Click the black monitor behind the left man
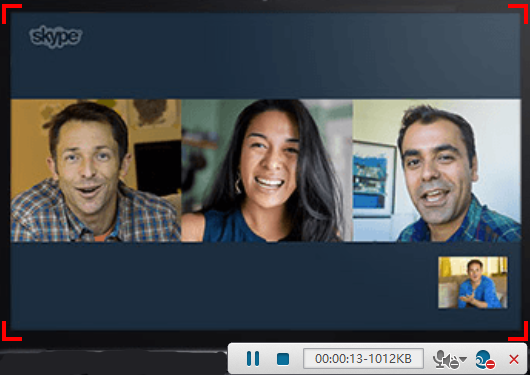Image resolution: width=530 pixels, height=375 pixels. [158, 168]
